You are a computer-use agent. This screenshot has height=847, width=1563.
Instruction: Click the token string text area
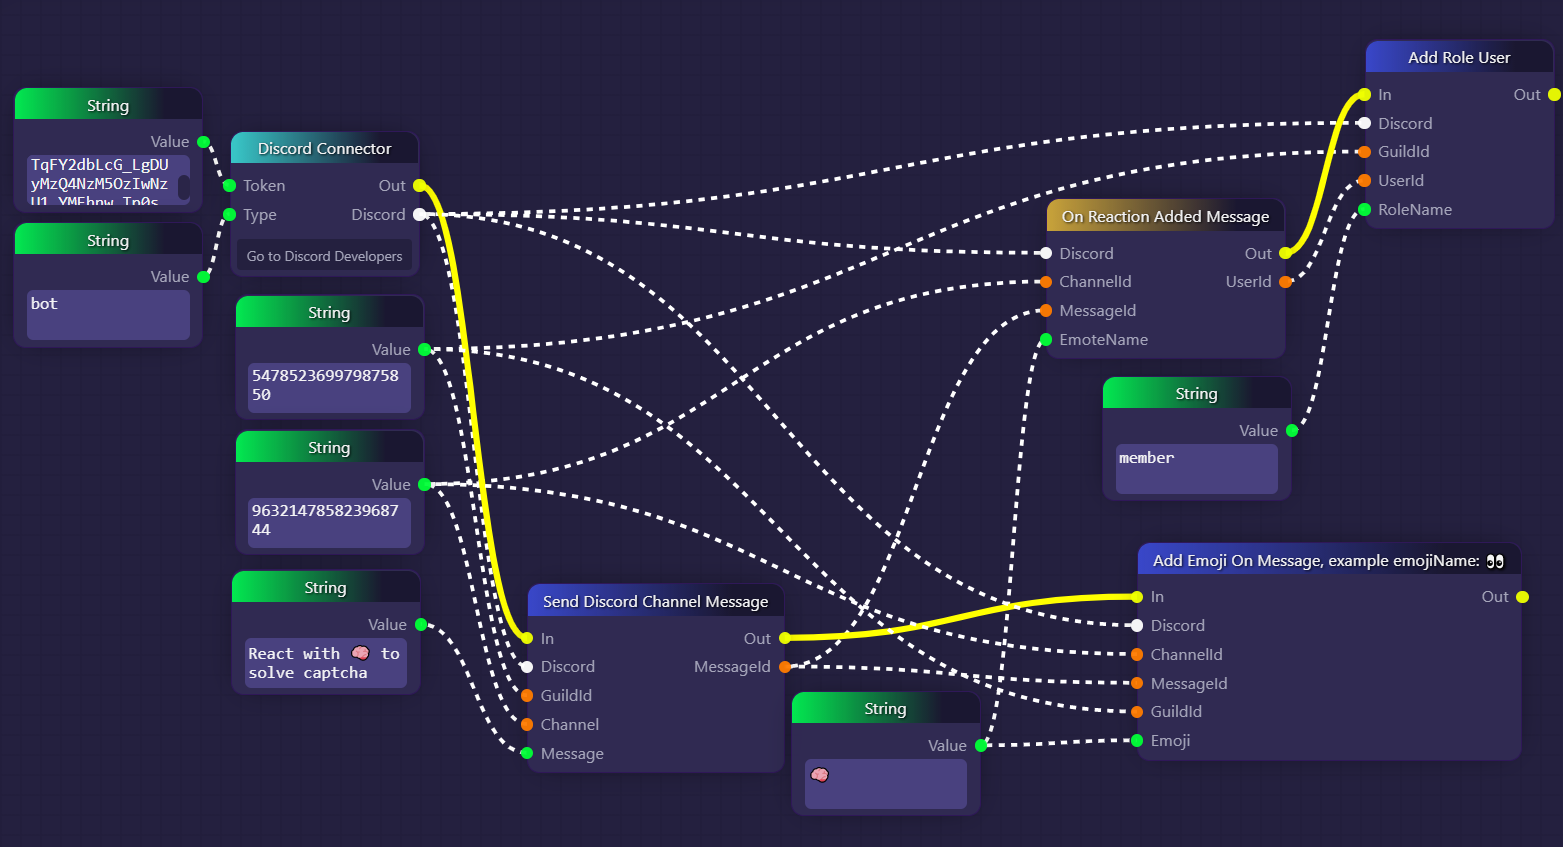[100, 180]
